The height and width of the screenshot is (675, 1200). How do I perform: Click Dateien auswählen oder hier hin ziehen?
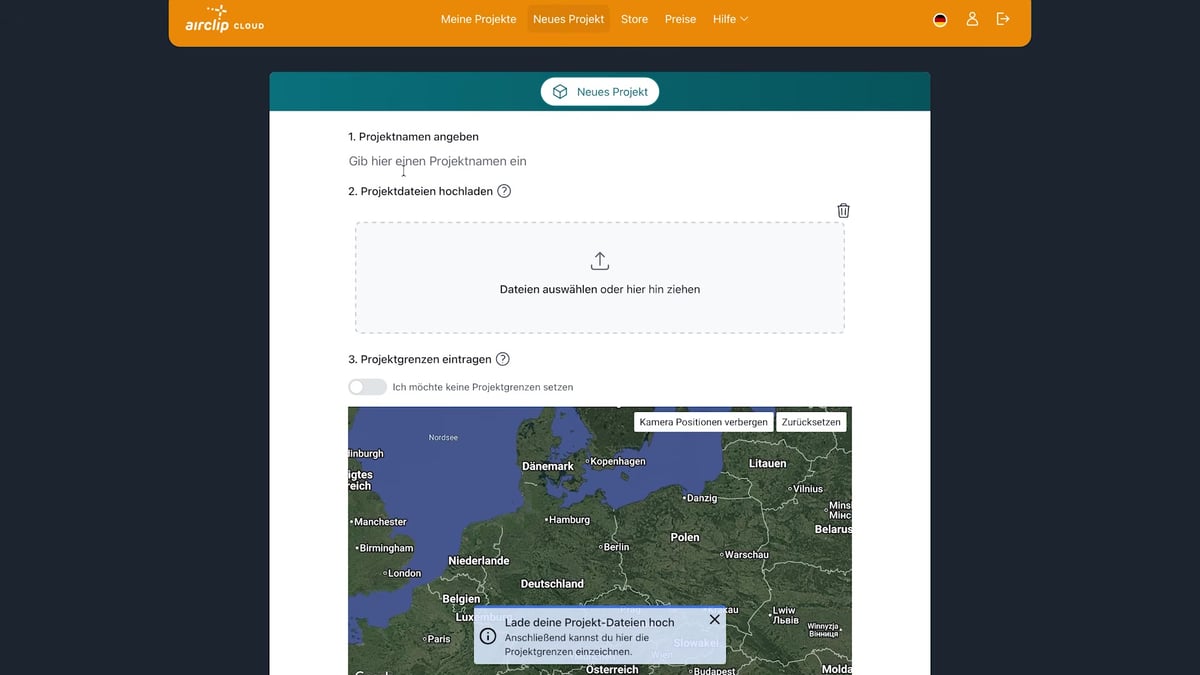[600, 289]
